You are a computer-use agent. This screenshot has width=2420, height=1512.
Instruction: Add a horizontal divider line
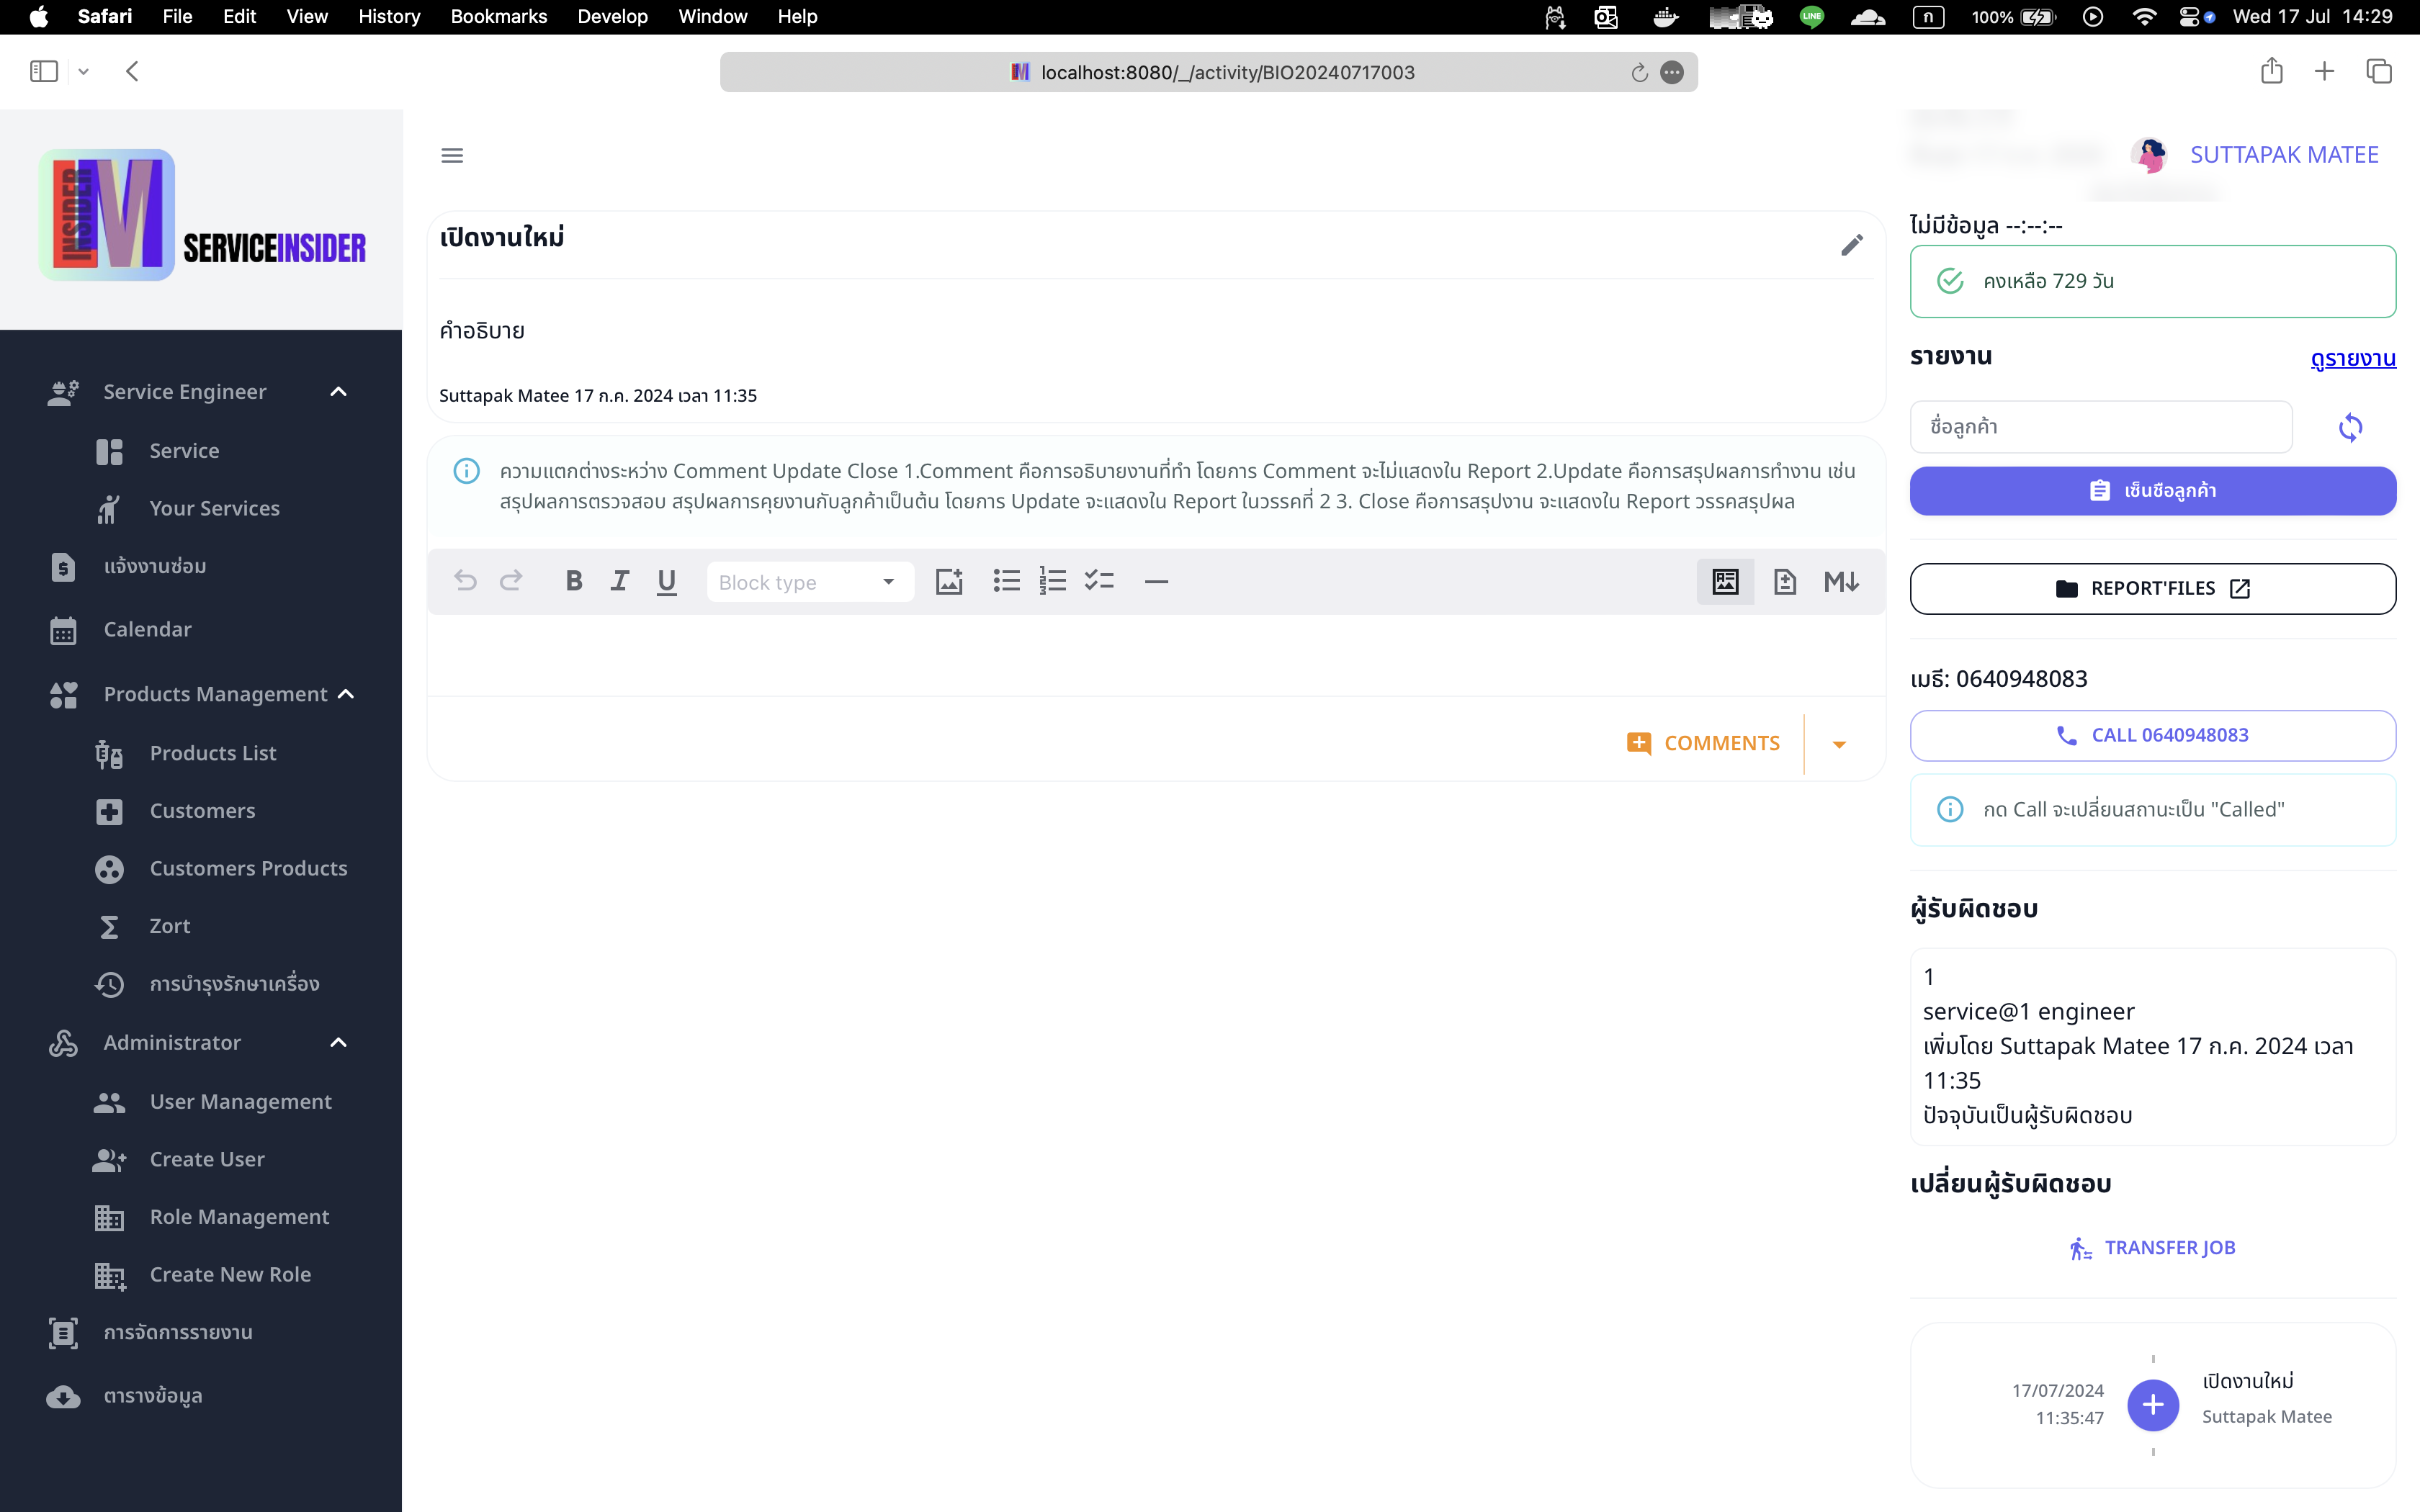tap(1156, 581)
